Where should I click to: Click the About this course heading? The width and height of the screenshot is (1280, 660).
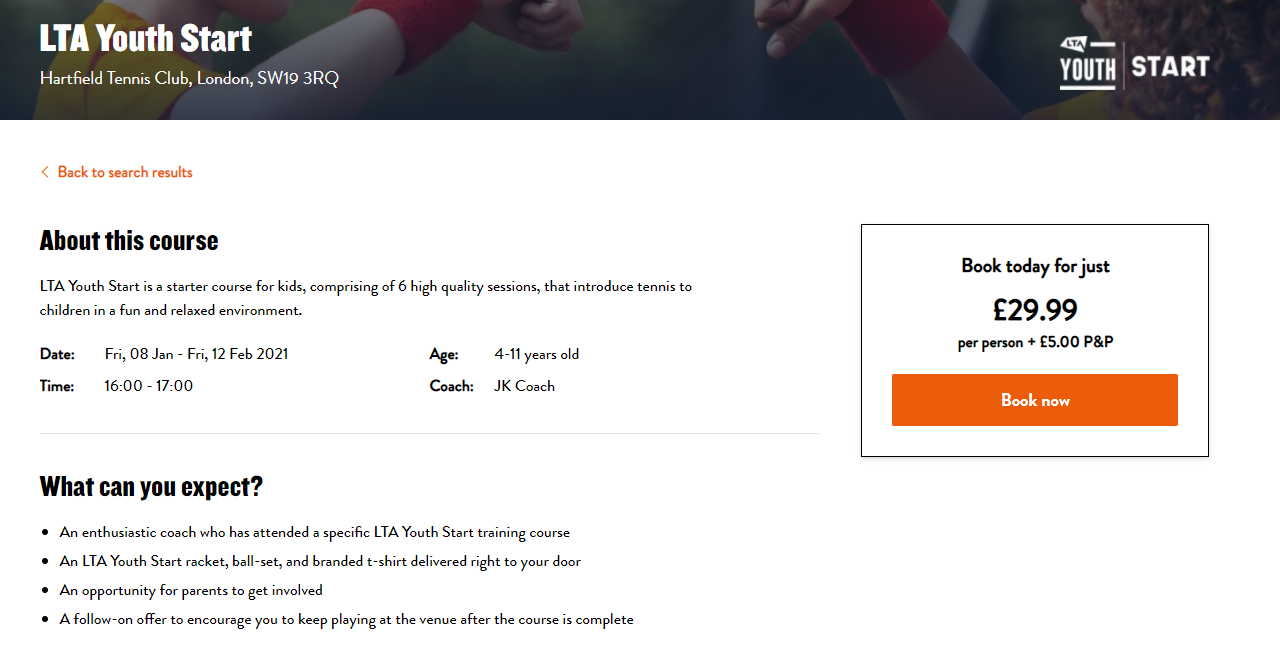tap(129, 241)
